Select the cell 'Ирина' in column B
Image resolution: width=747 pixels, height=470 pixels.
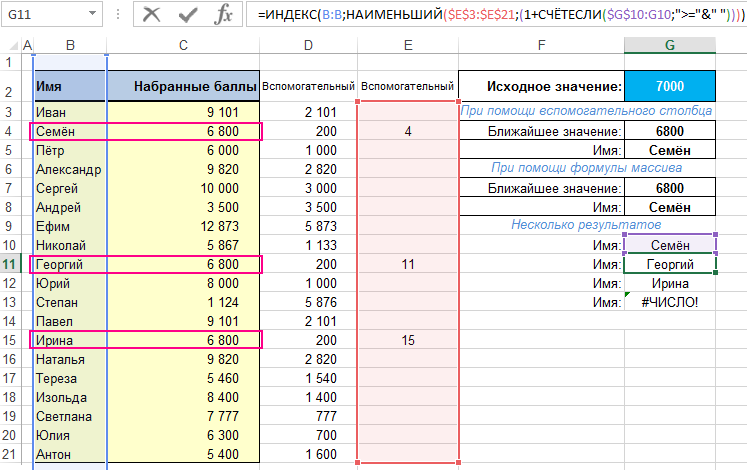point(70,340)
